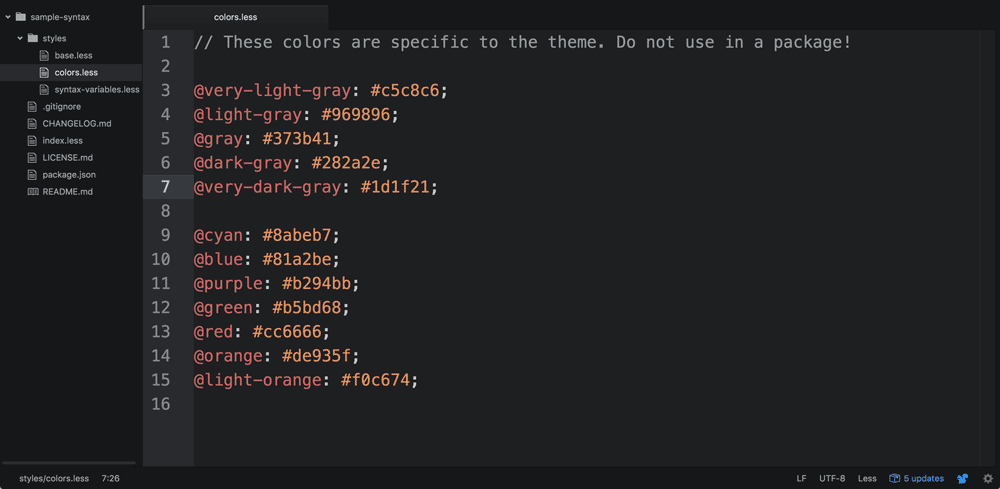Click the 5 updates link

tap(924, 479)
